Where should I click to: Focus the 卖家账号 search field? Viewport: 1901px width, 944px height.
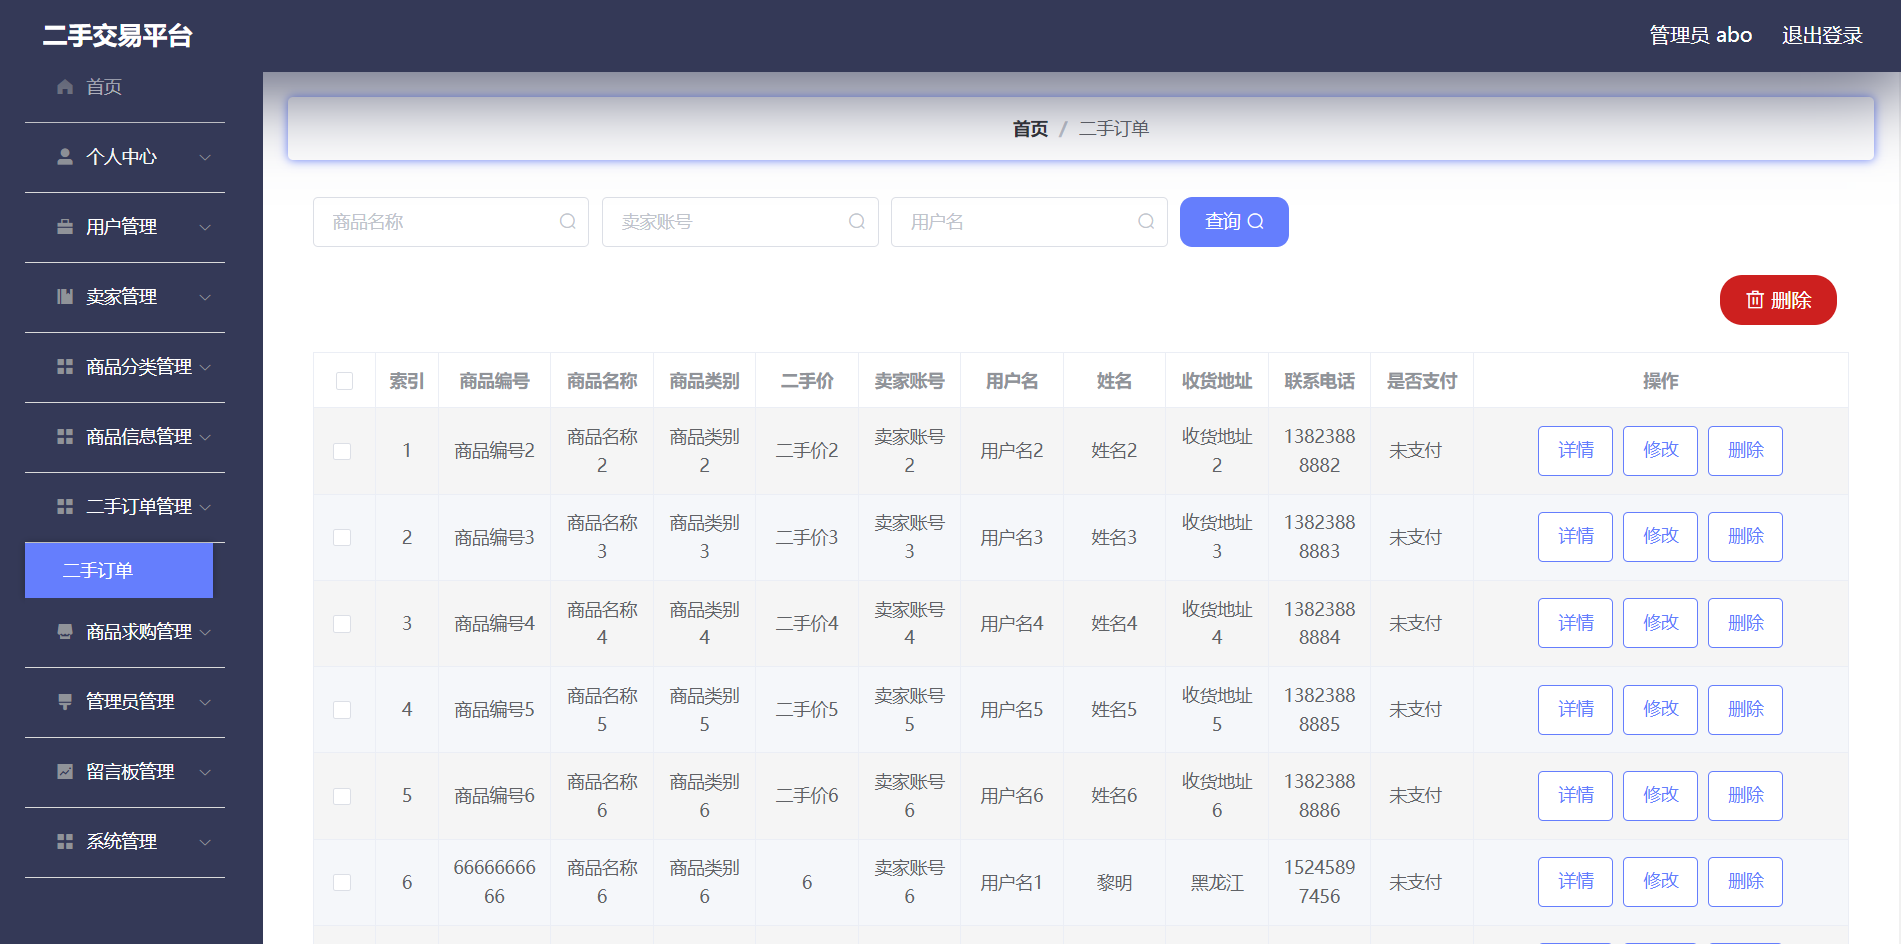pos(740,222)
